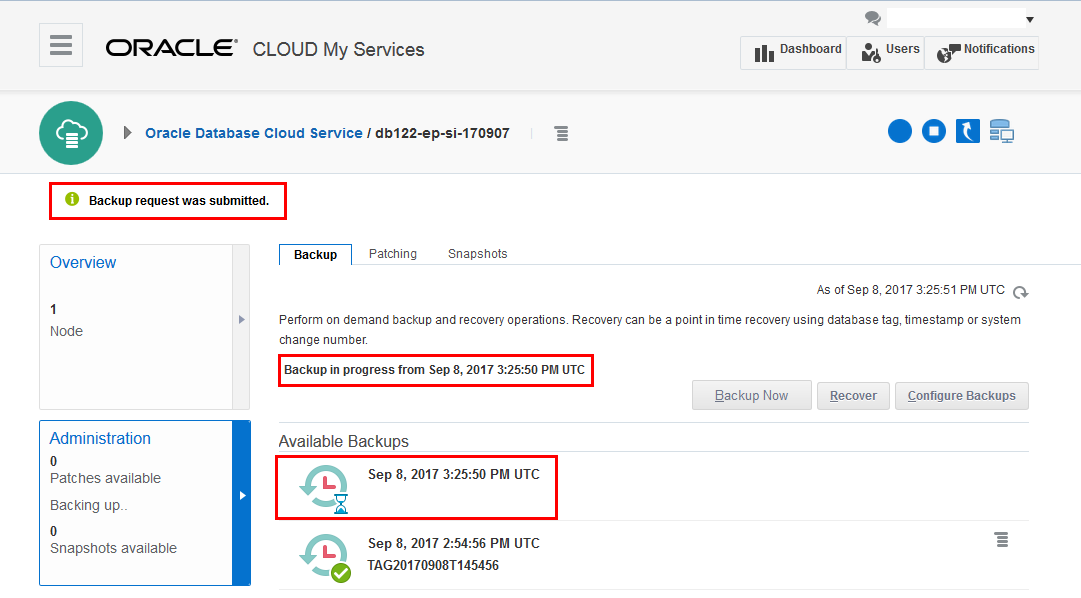This screenshot has width=1081, height=598.
Task: Switch to the Patching tab
Action: pyautogui.click(x=393, y=254)
